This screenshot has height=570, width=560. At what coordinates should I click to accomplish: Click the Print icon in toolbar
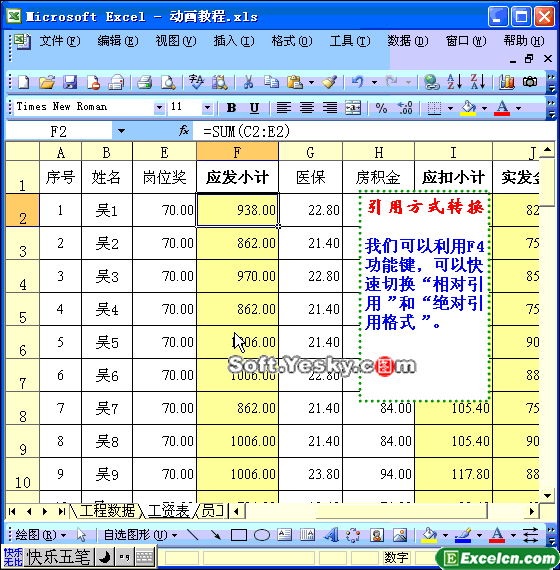(144, 82)
